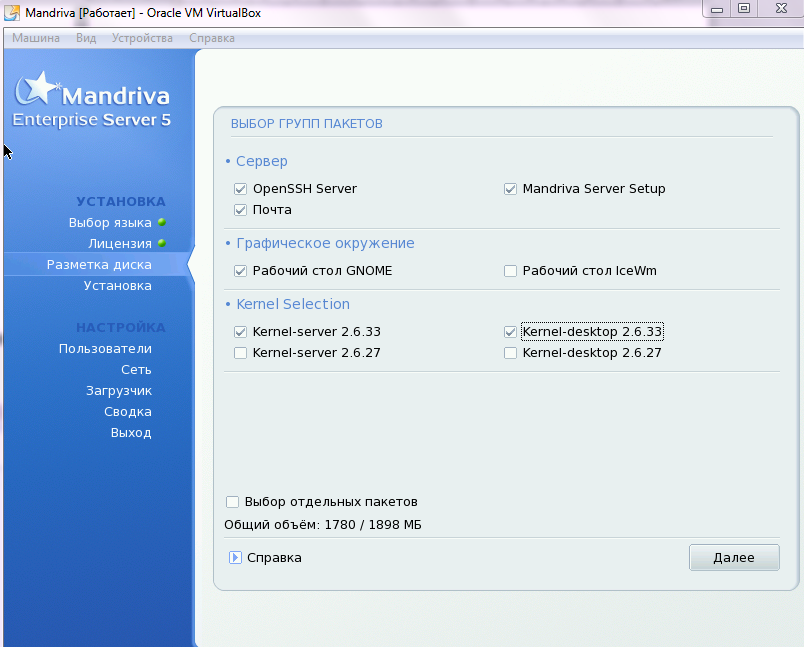Click the Сервер group heading

point(262,161)
